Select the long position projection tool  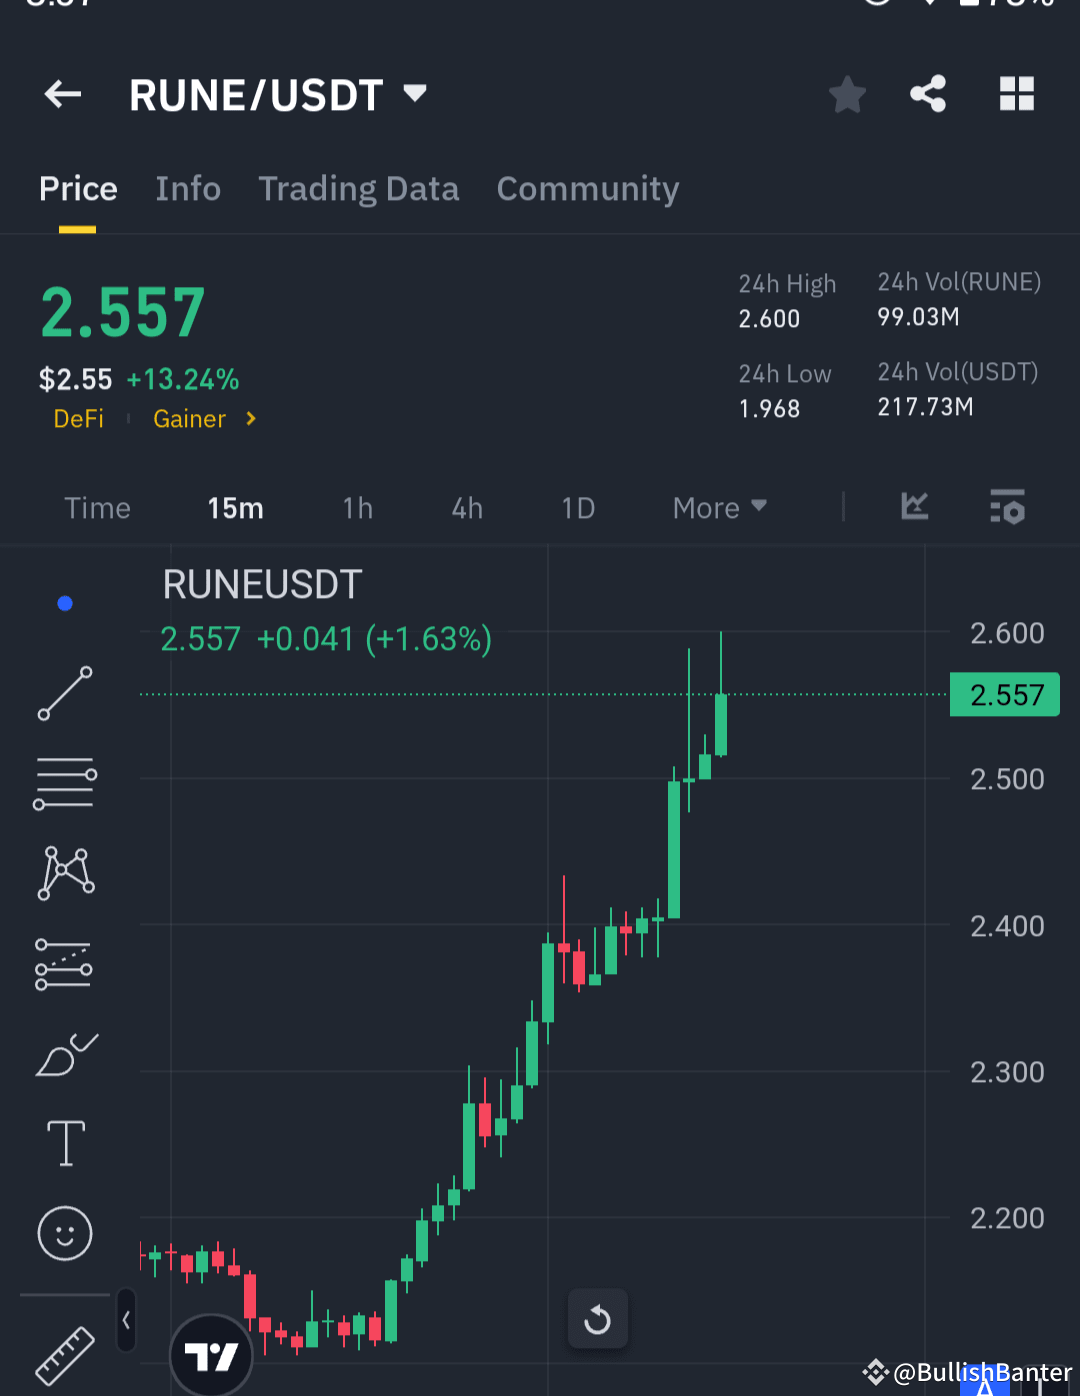64,963
